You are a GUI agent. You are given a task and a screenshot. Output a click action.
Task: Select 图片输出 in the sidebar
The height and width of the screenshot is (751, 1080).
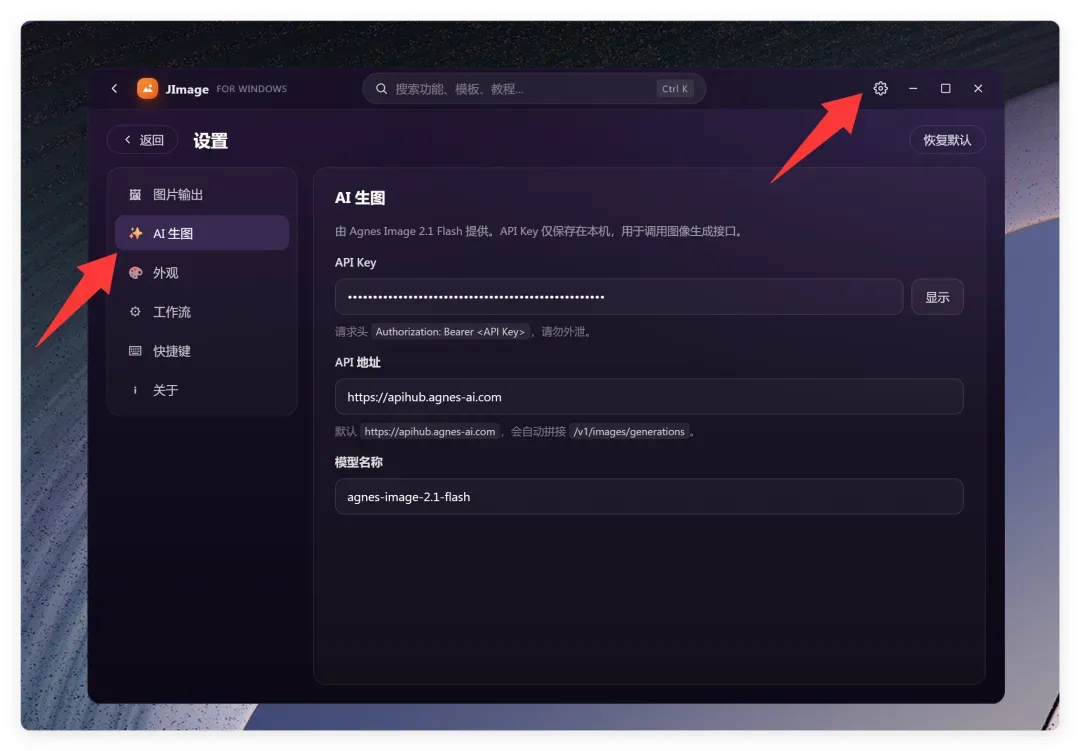[202, 194]
